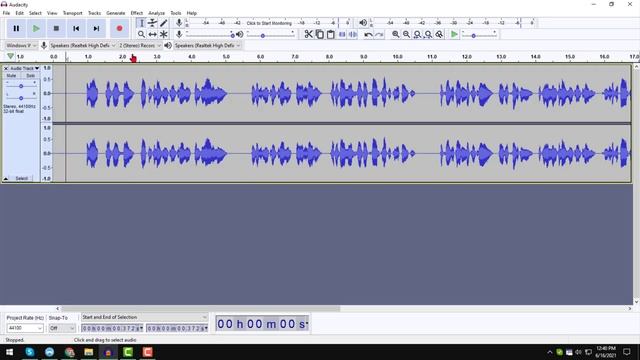
Task: Click the Silence audio selection icon
Action: (x=353, y=34)
